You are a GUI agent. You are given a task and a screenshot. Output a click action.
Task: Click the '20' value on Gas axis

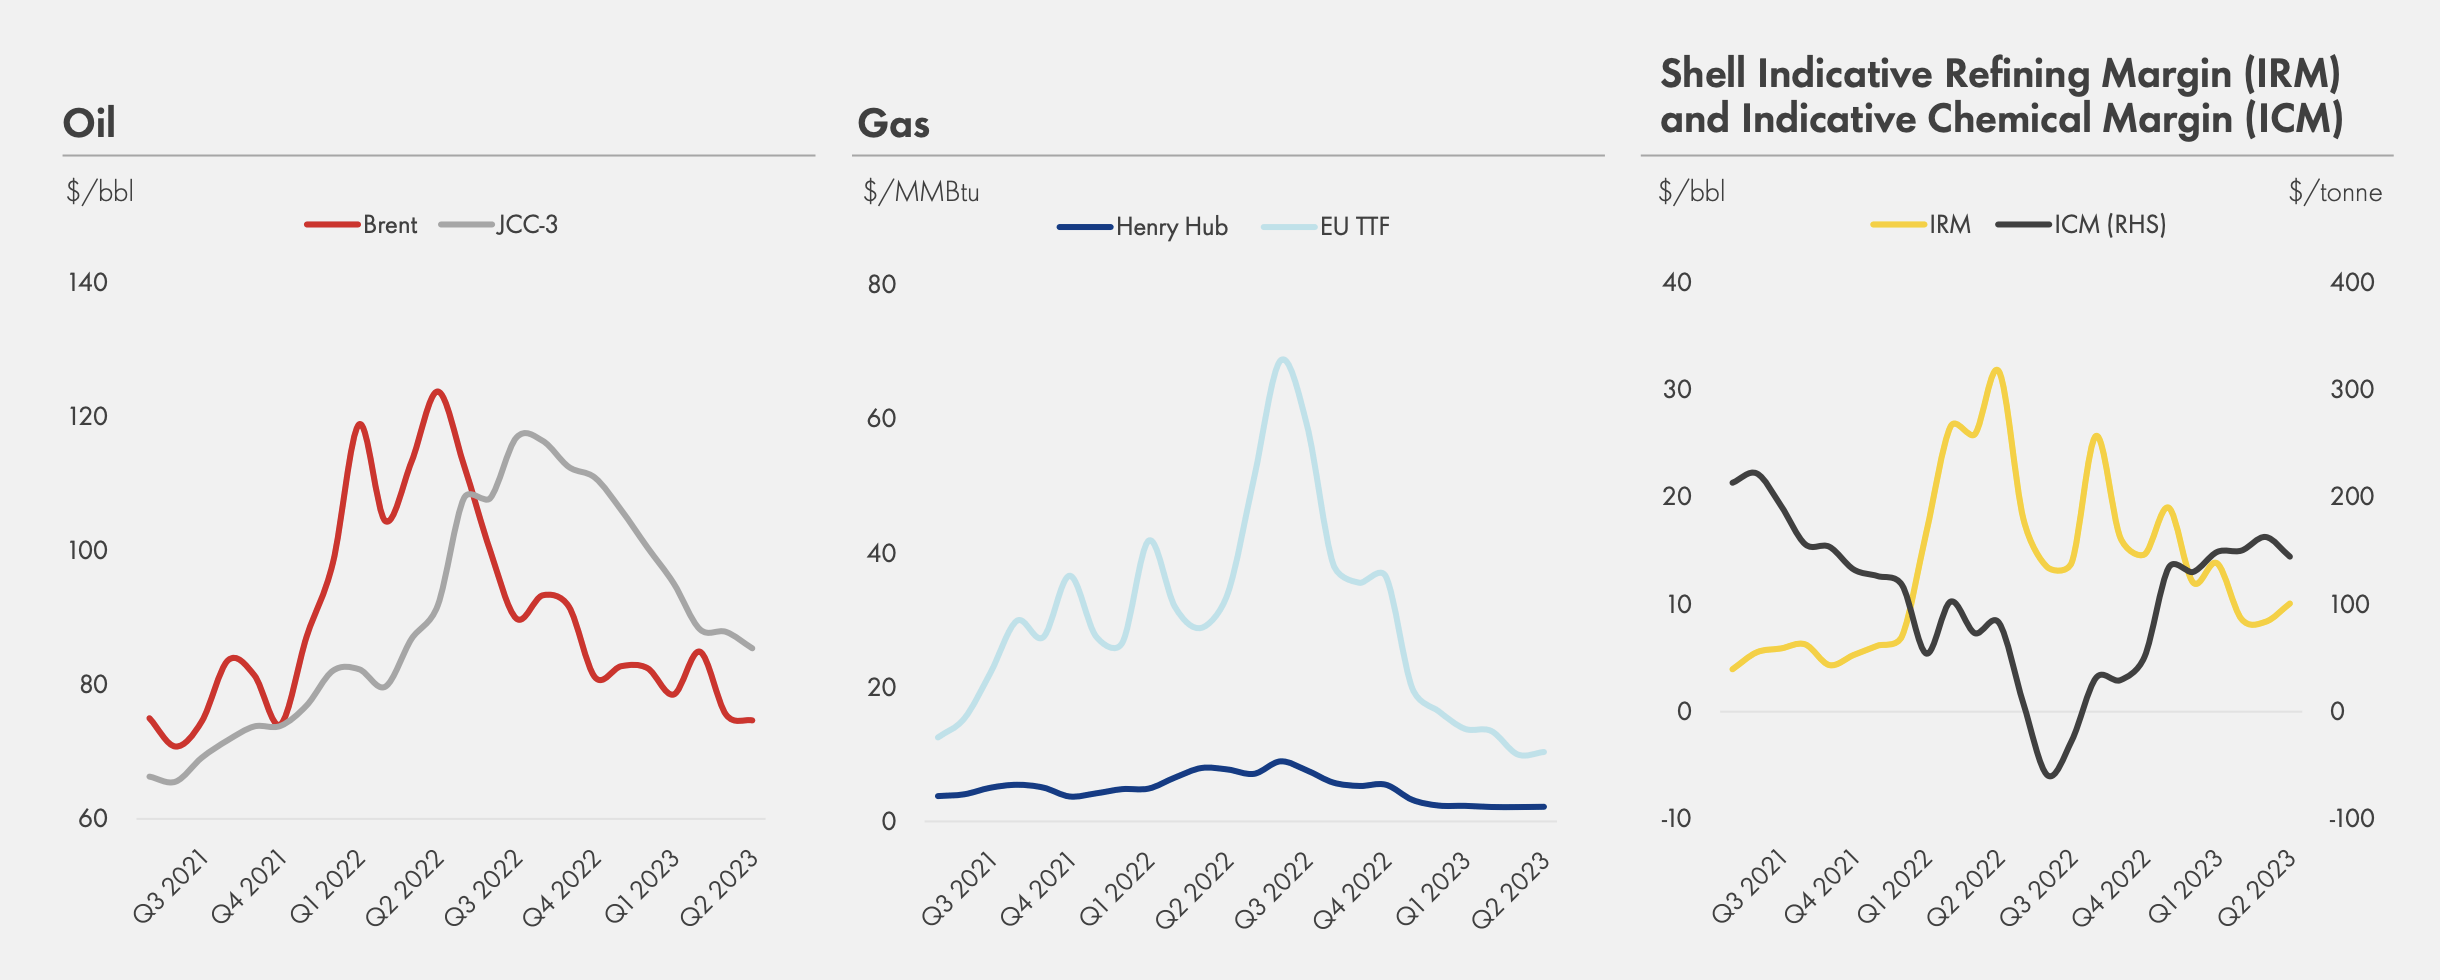click(882, 687)
